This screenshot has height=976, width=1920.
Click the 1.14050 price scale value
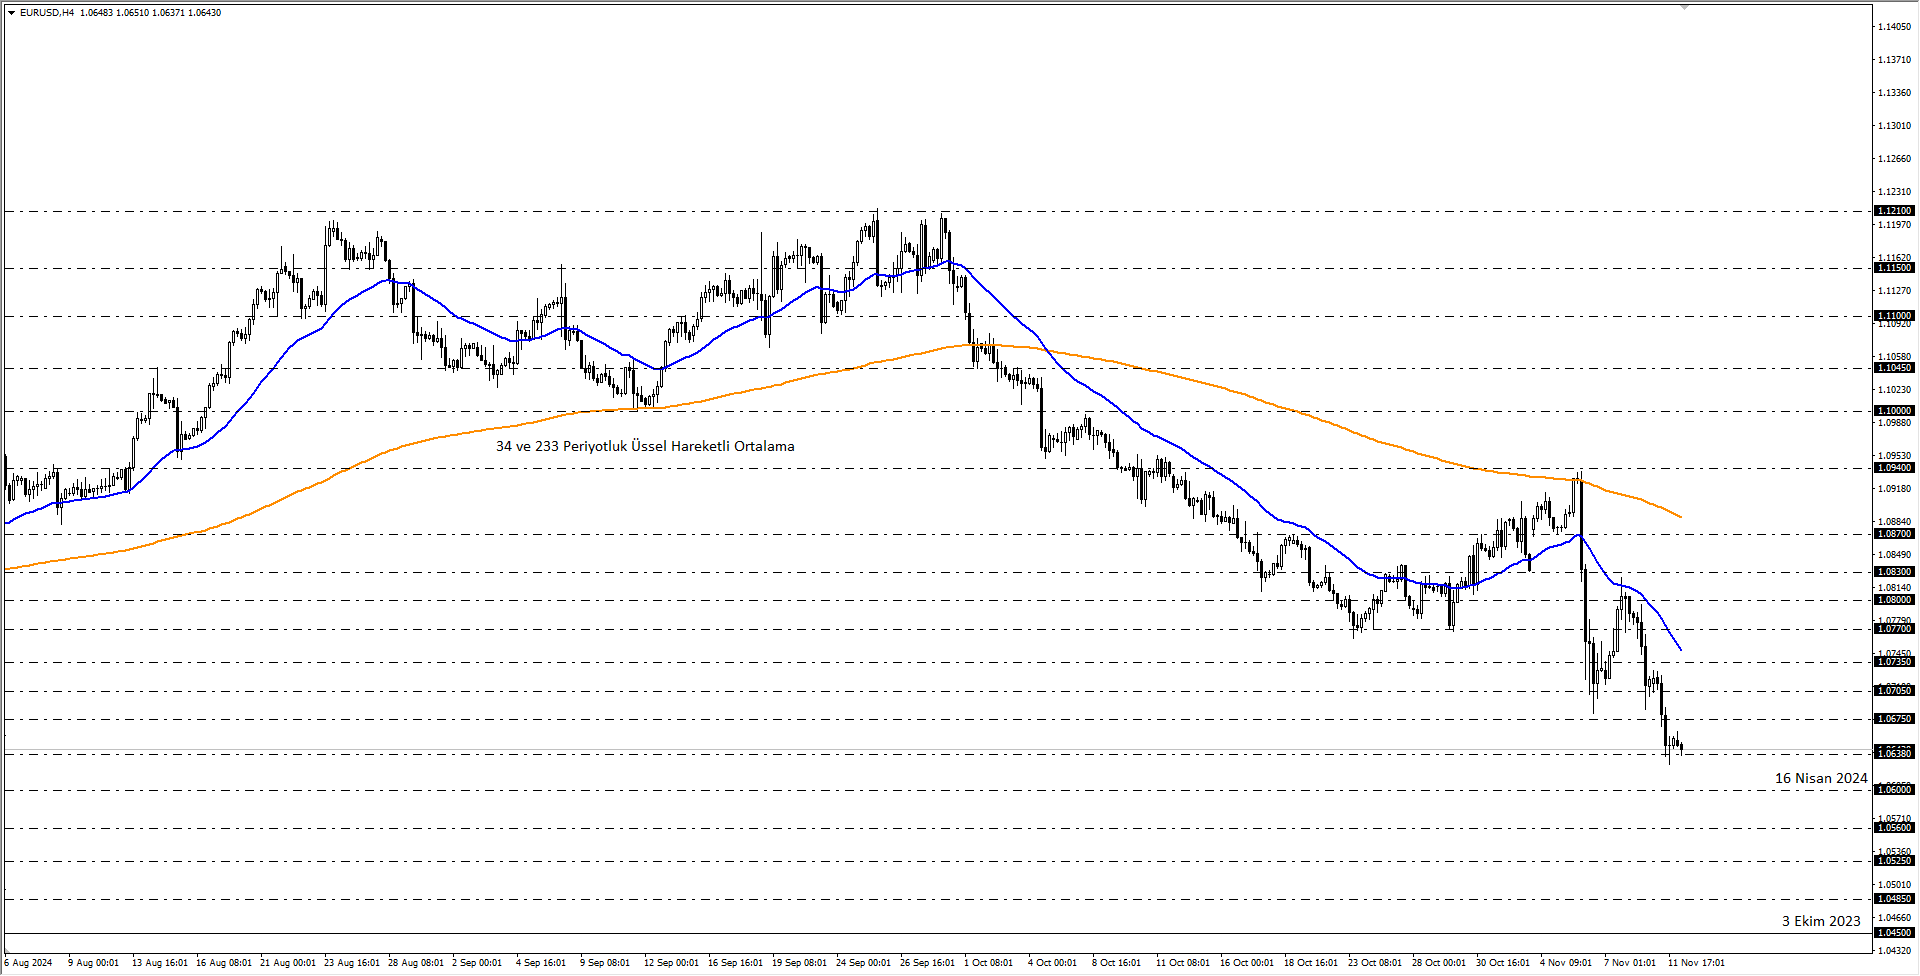[x=1894, y=27]
